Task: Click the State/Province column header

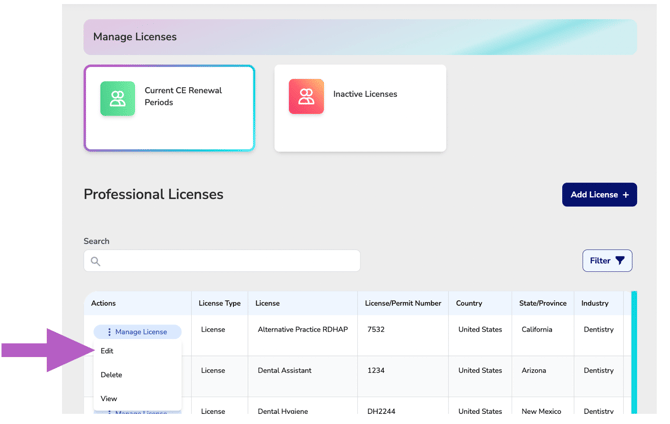Action: pyautogui.click(x=542, y=303)
